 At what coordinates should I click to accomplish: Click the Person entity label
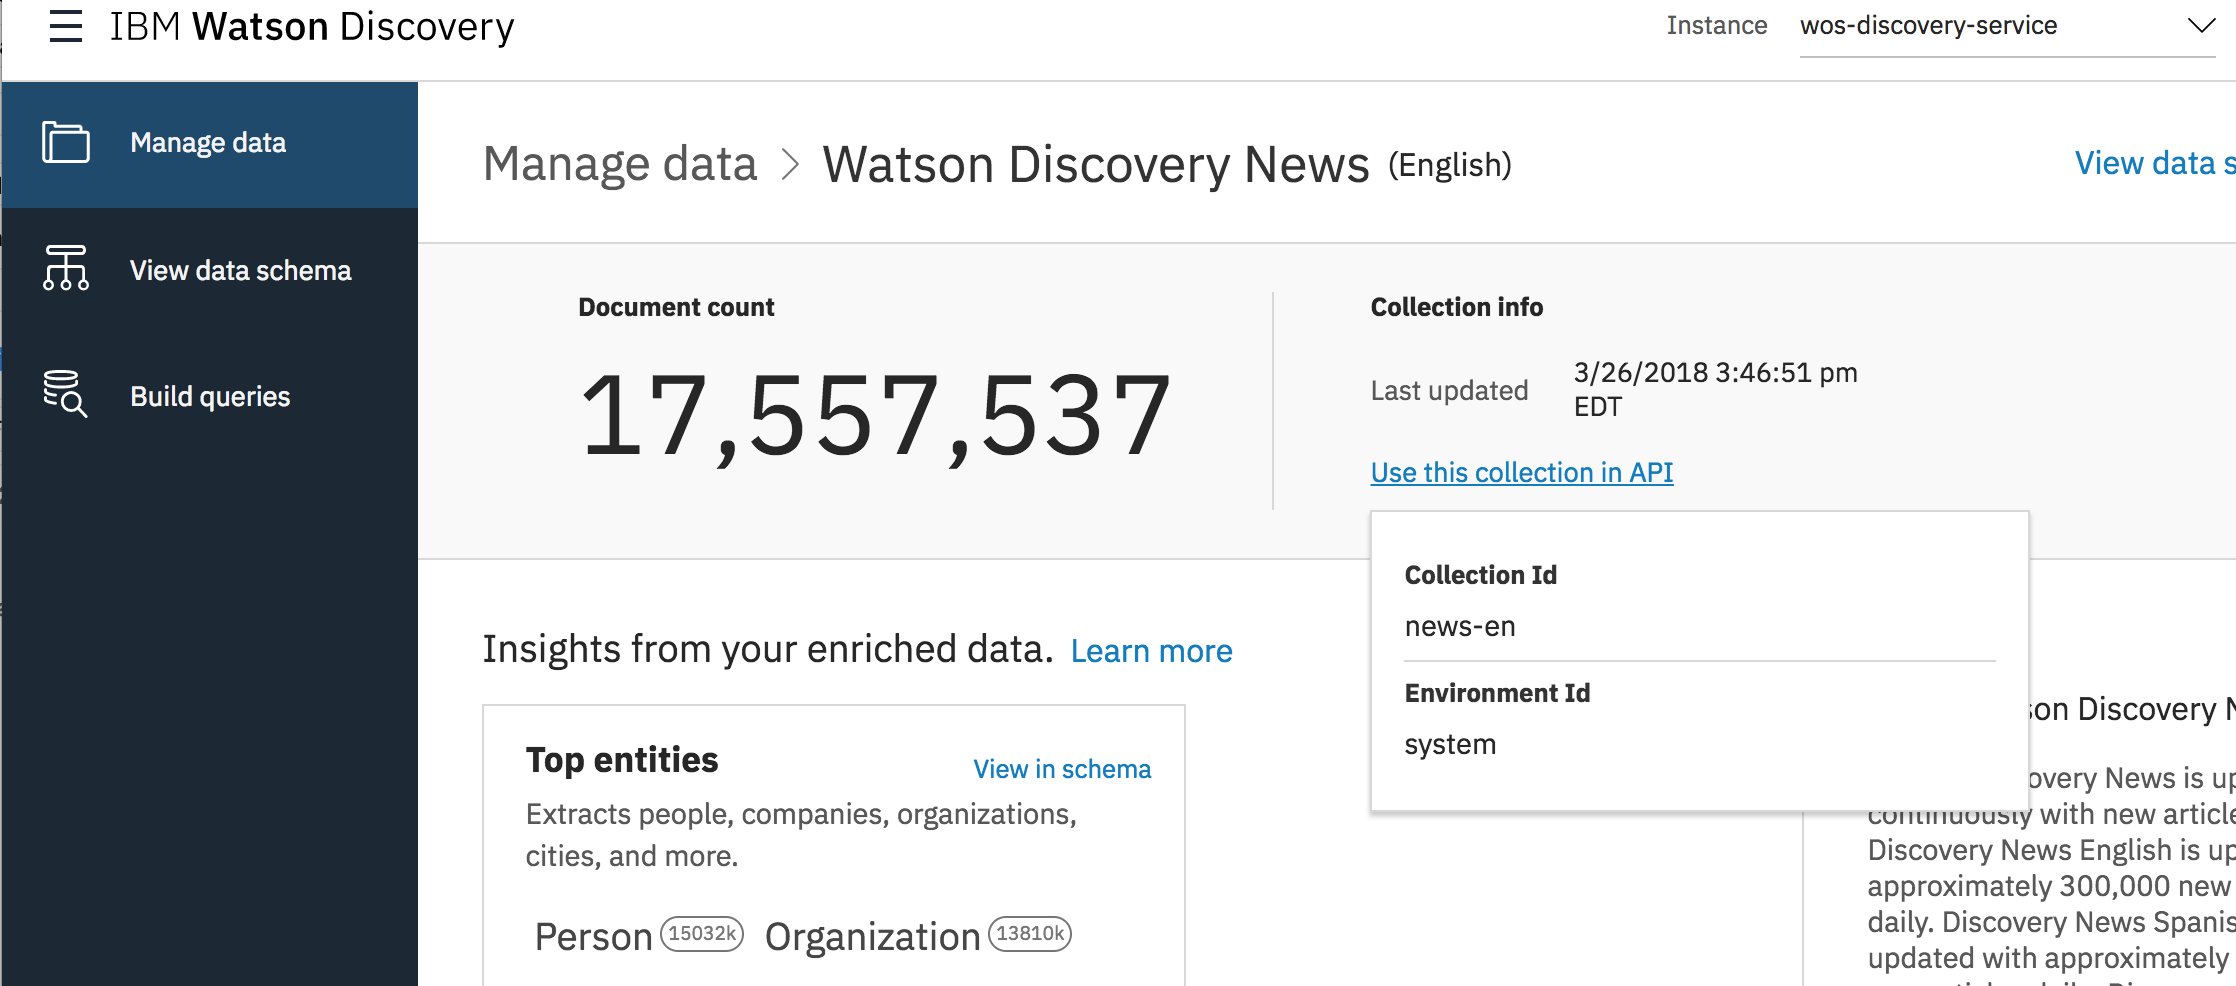click(593, 937)
